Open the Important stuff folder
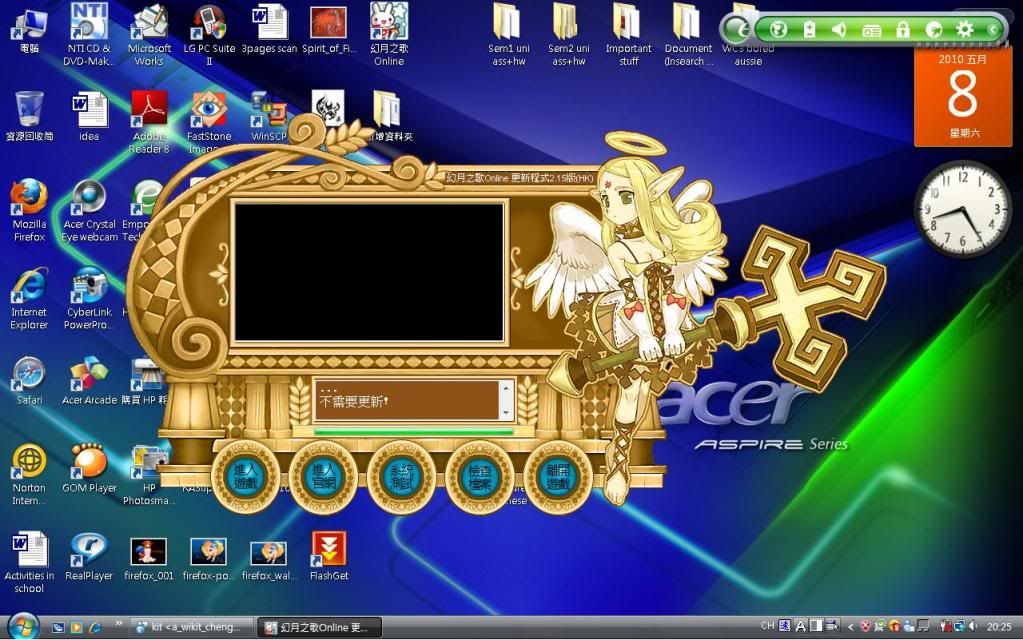Screen dimensions: 1023x640 (x=628, y=35)
